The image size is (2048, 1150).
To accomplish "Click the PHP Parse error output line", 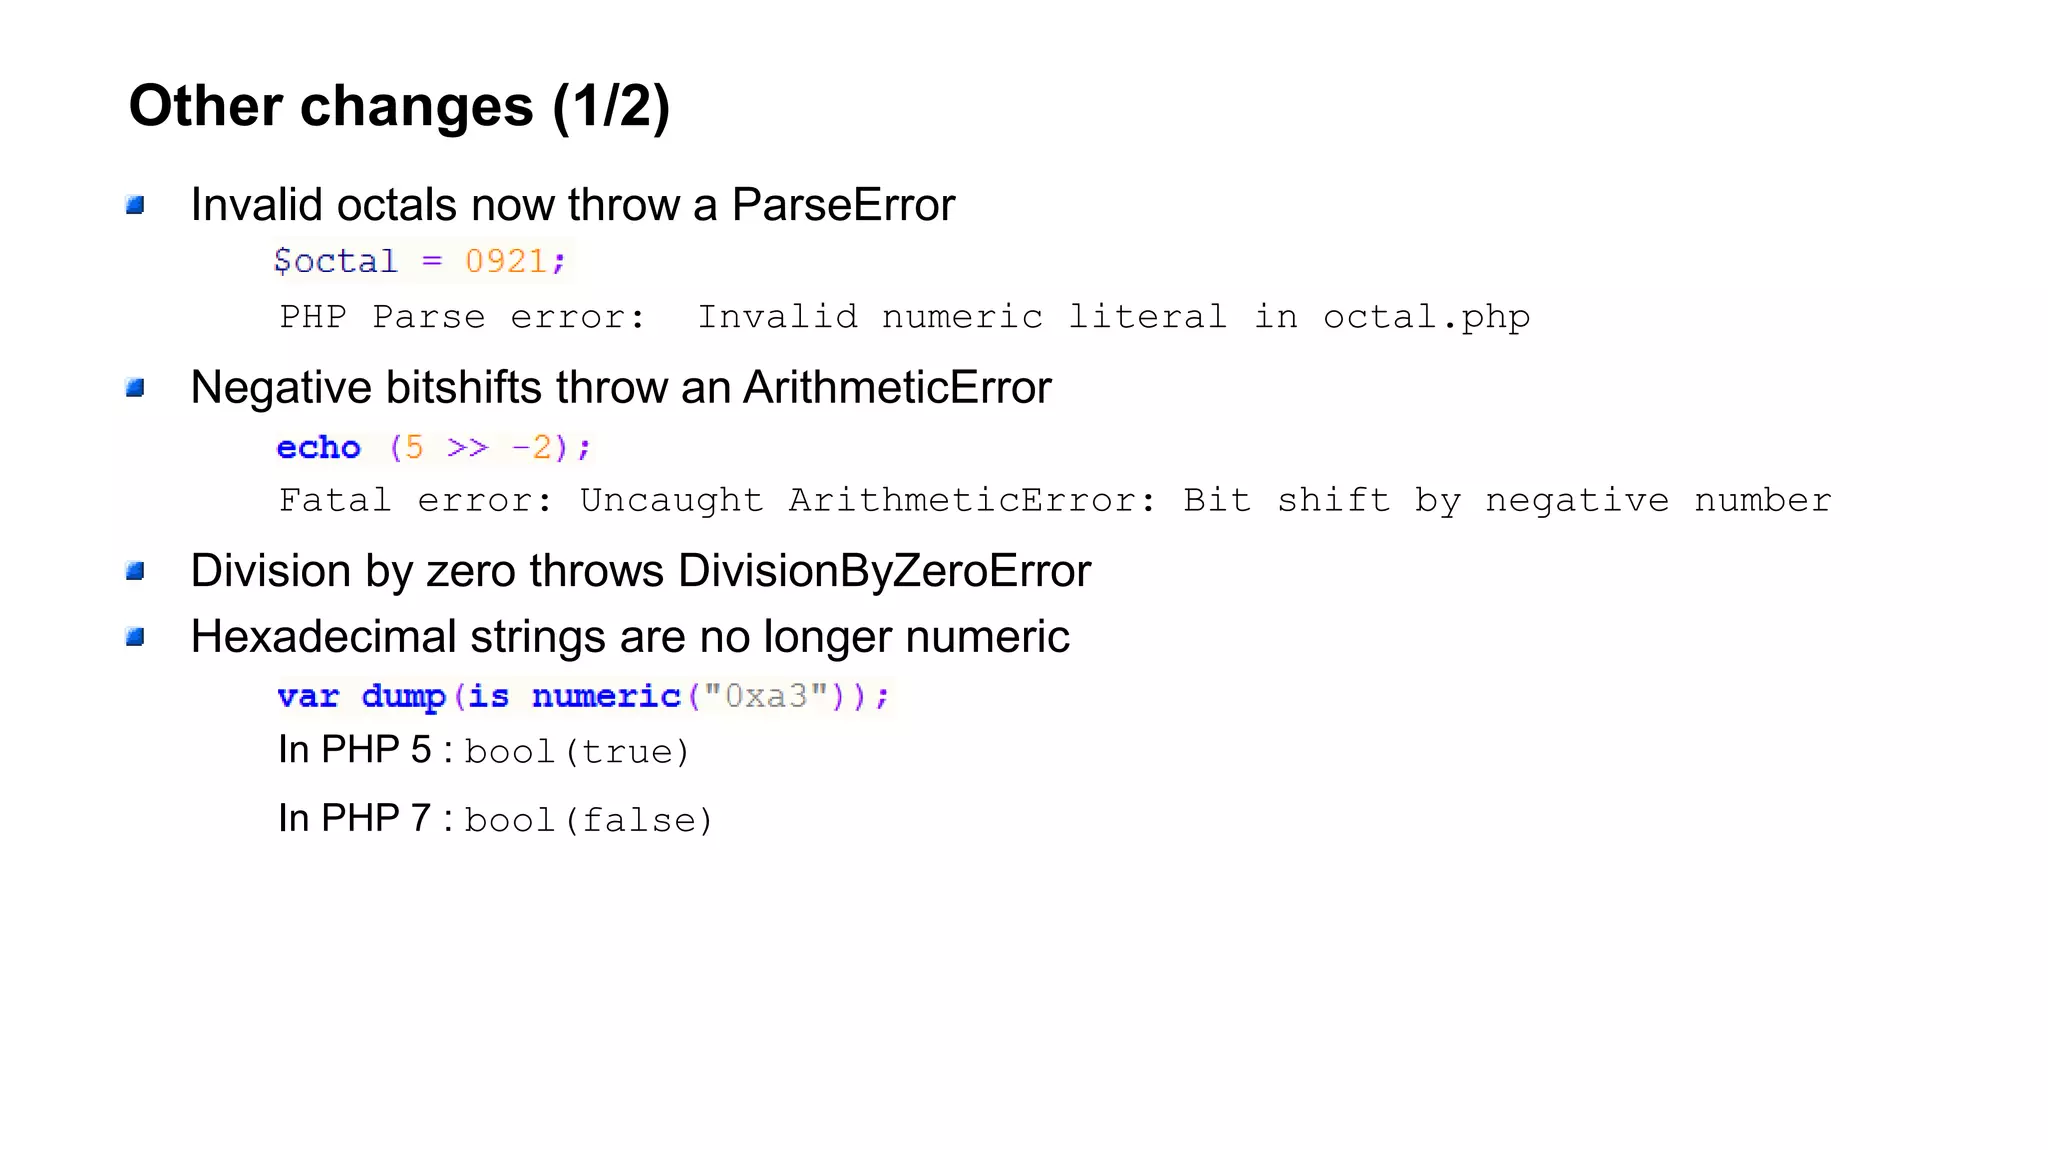I will 904,318.
